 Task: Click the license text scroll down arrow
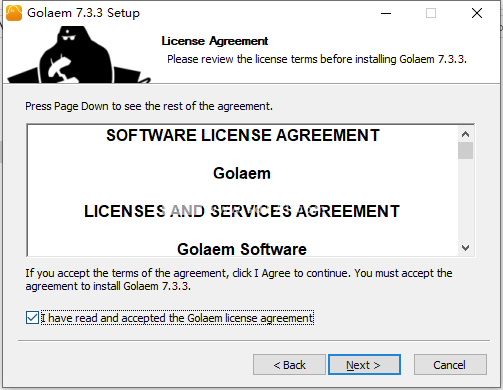(465, 248)
